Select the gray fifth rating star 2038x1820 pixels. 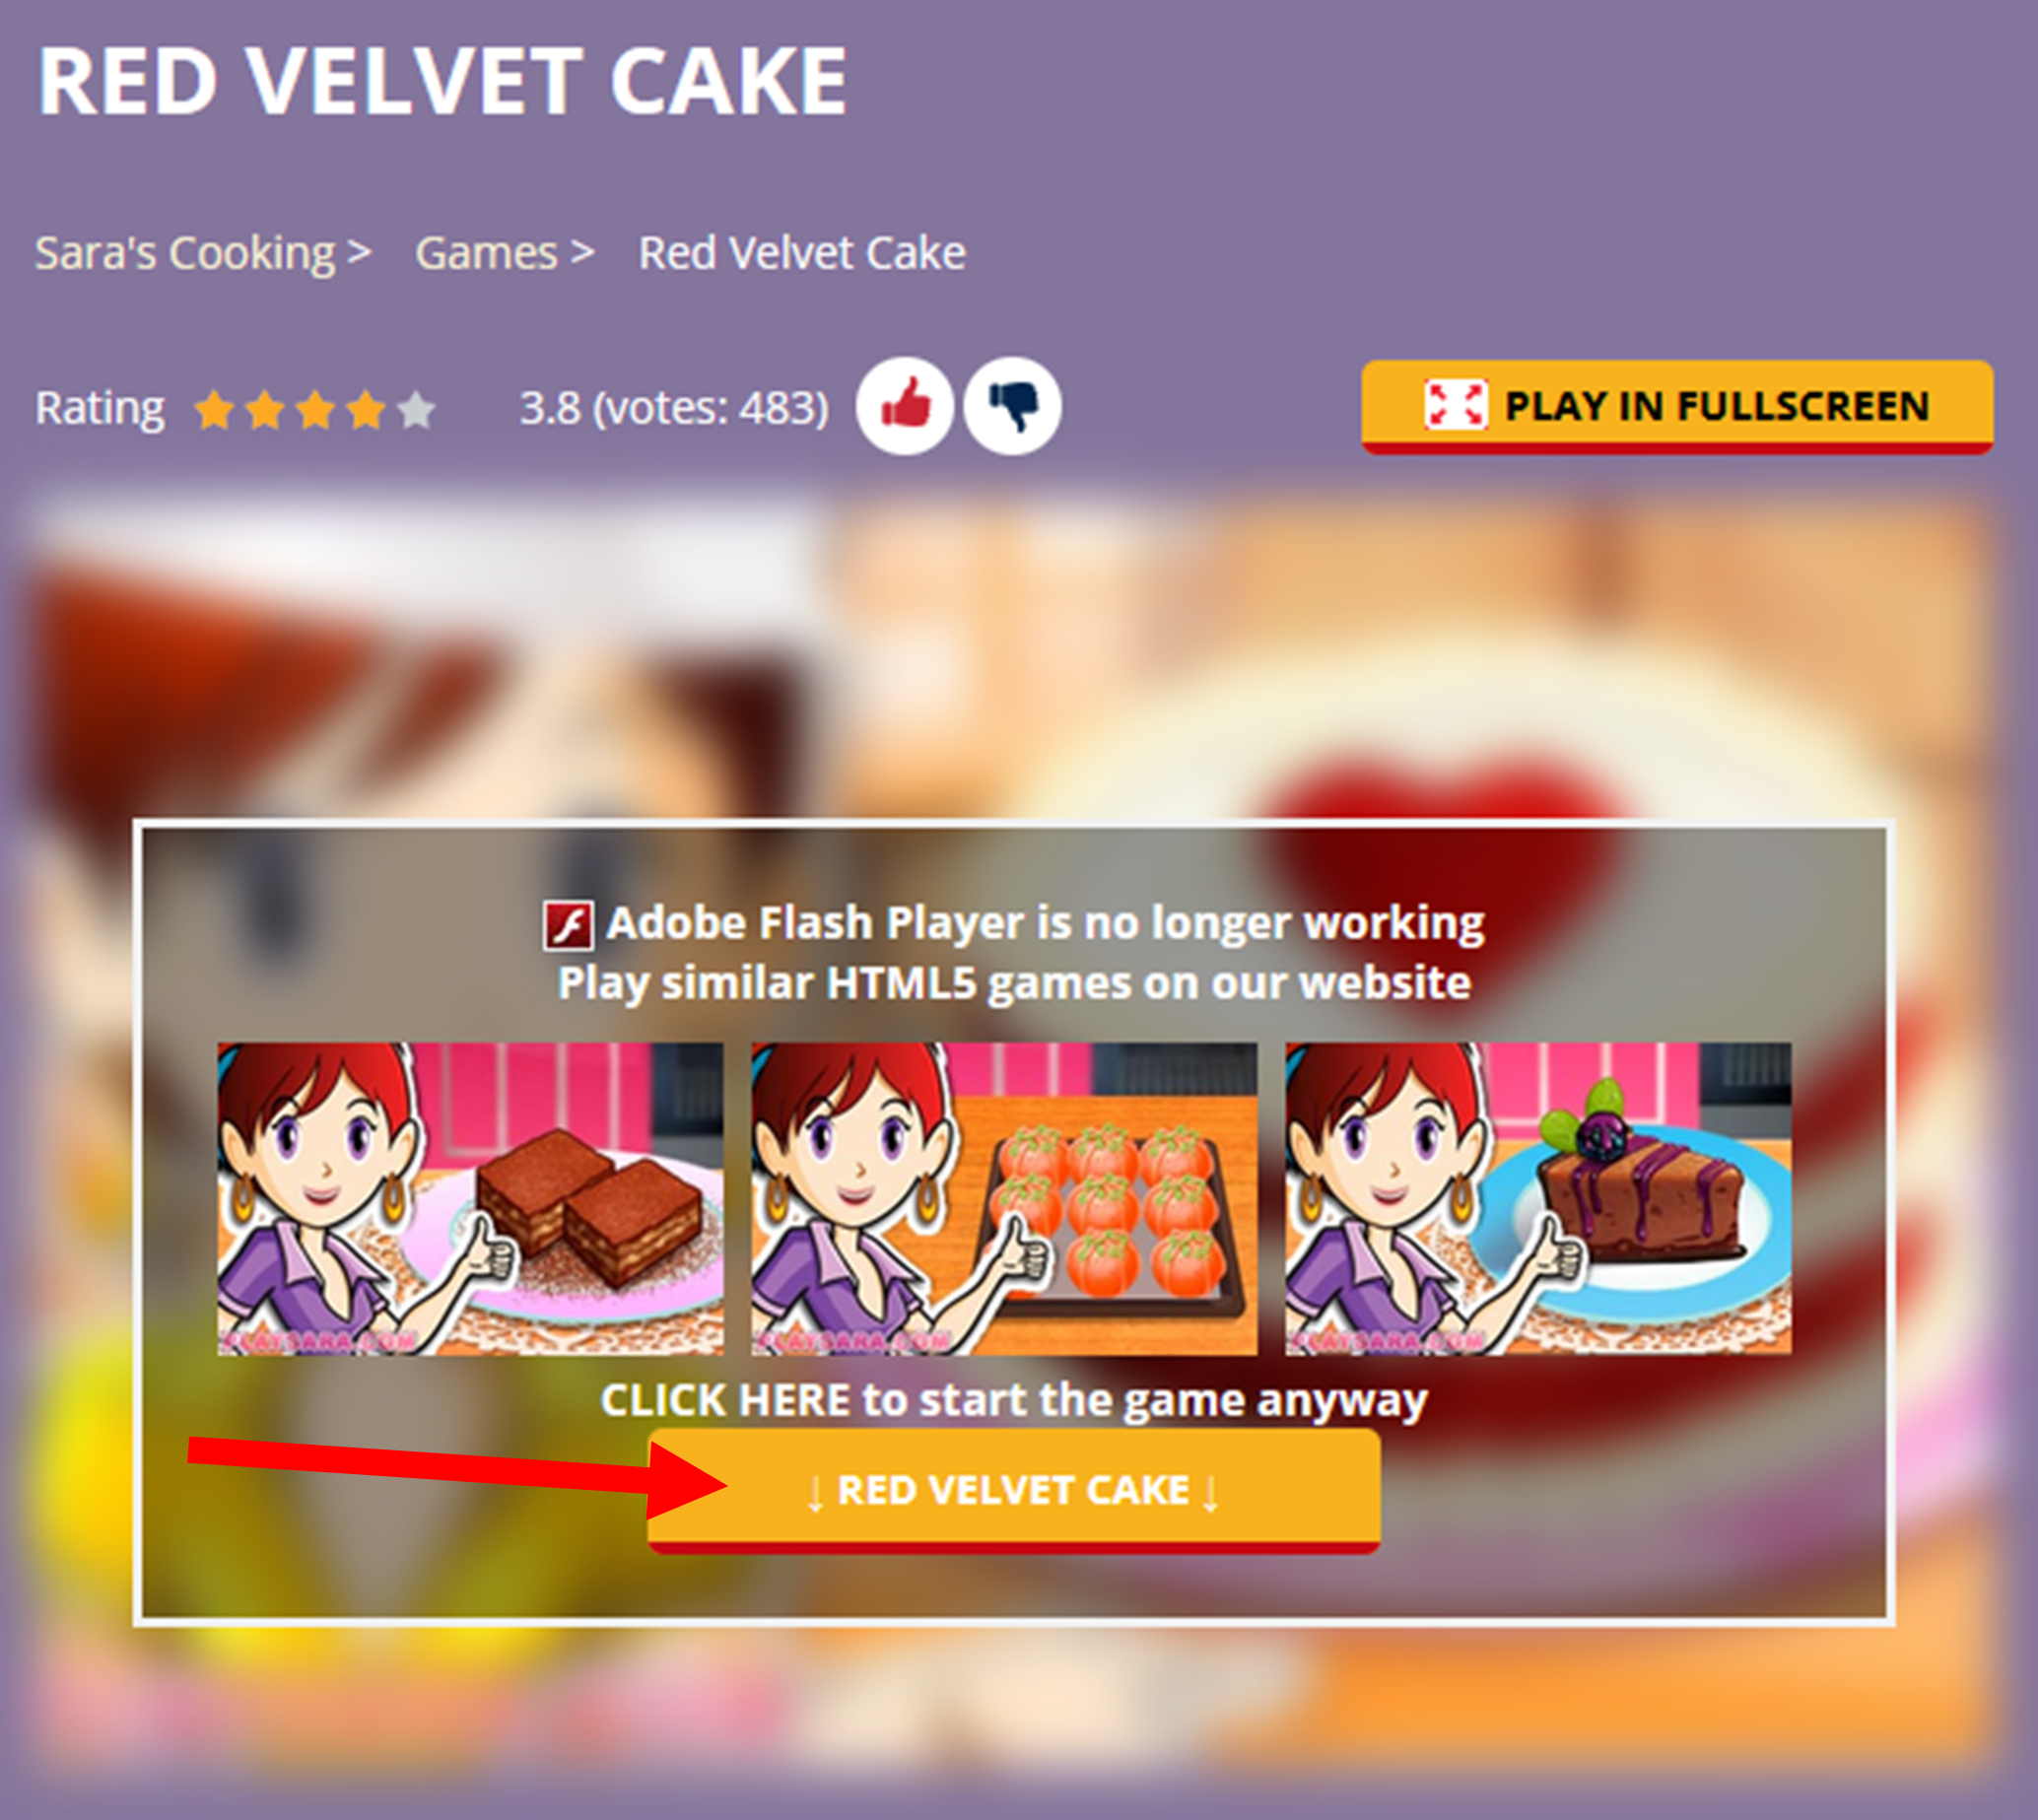[x=416, y=410]
